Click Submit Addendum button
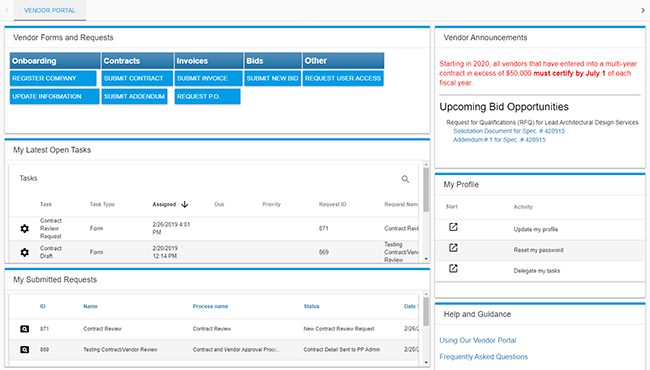This screenshot has height=370, width=650. pyautogui.click(x=134, y=97)
